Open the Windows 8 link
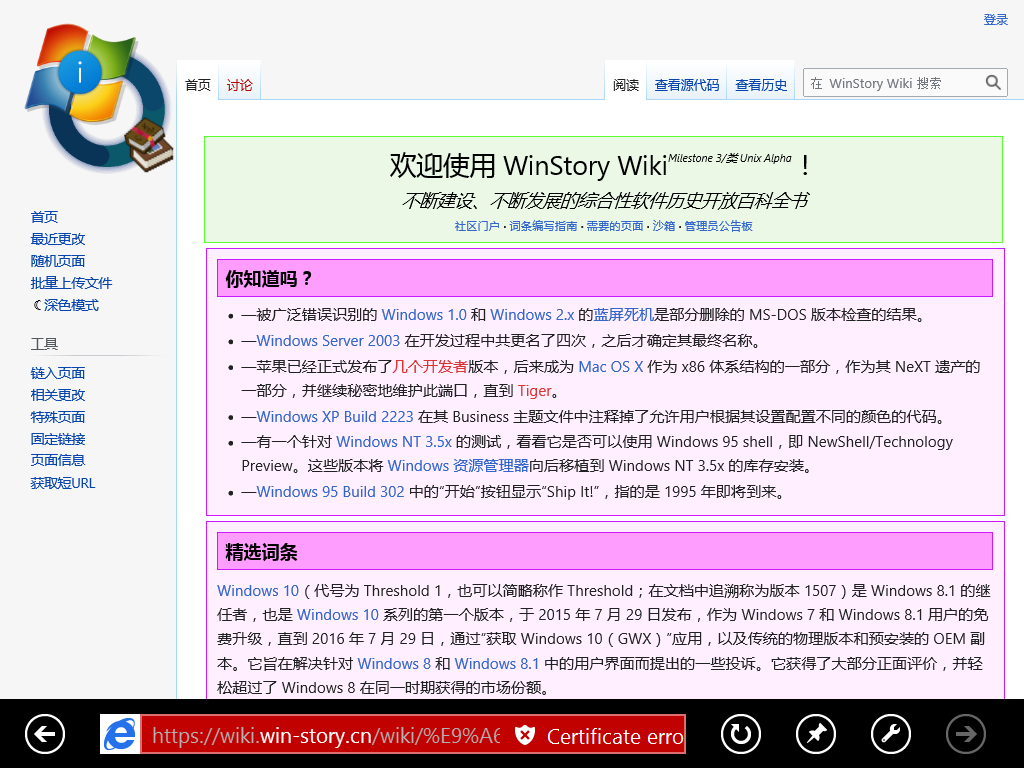 394,664
